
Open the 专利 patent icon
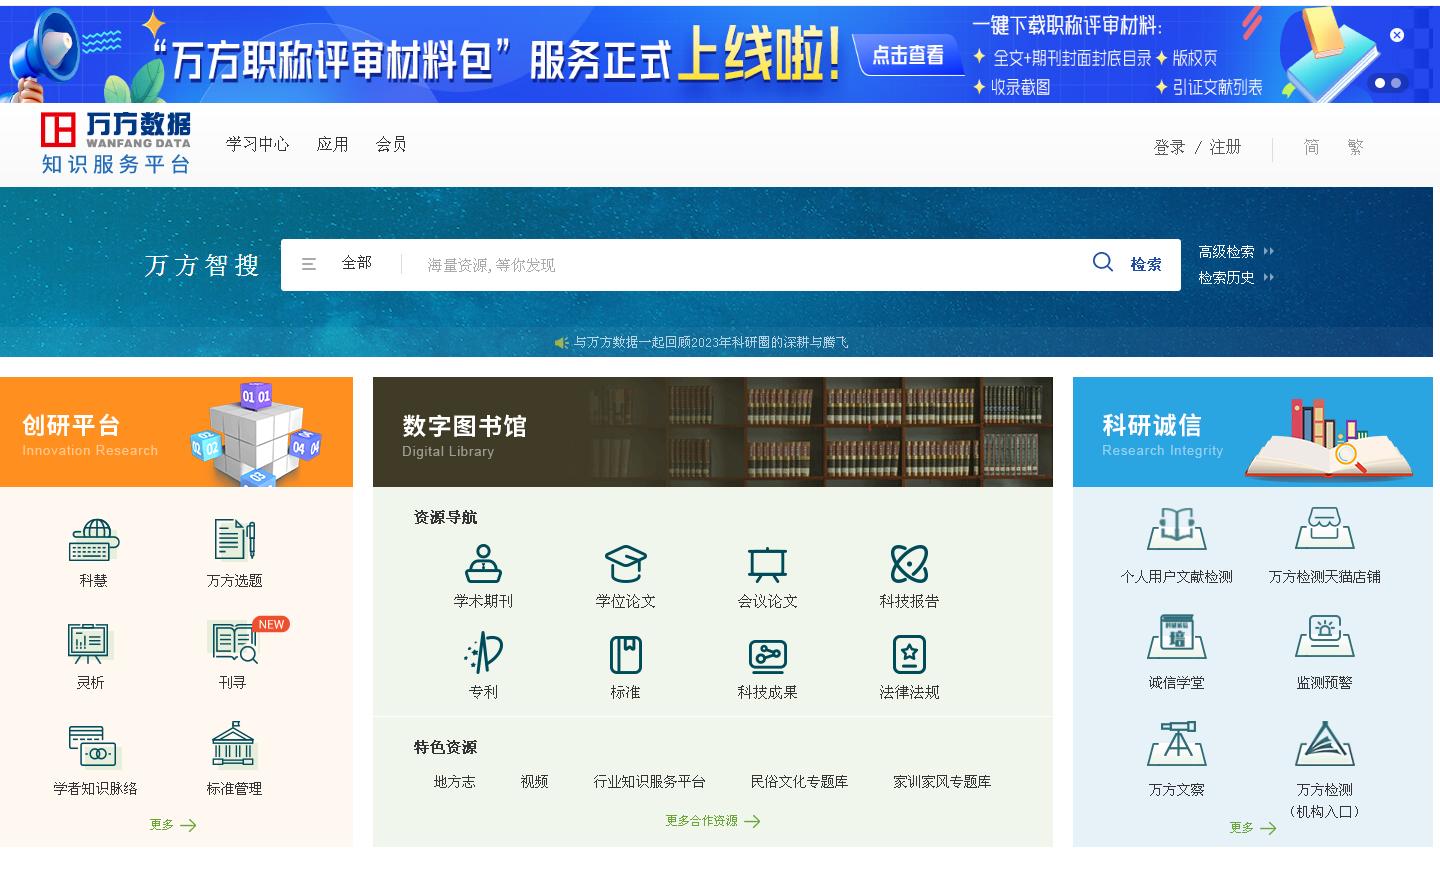(x=483, y=654)
